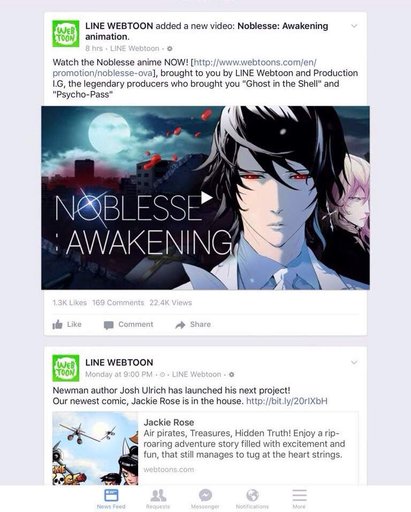Open the Notifications globe icon
Screen dimensions: 411x512
252,495
